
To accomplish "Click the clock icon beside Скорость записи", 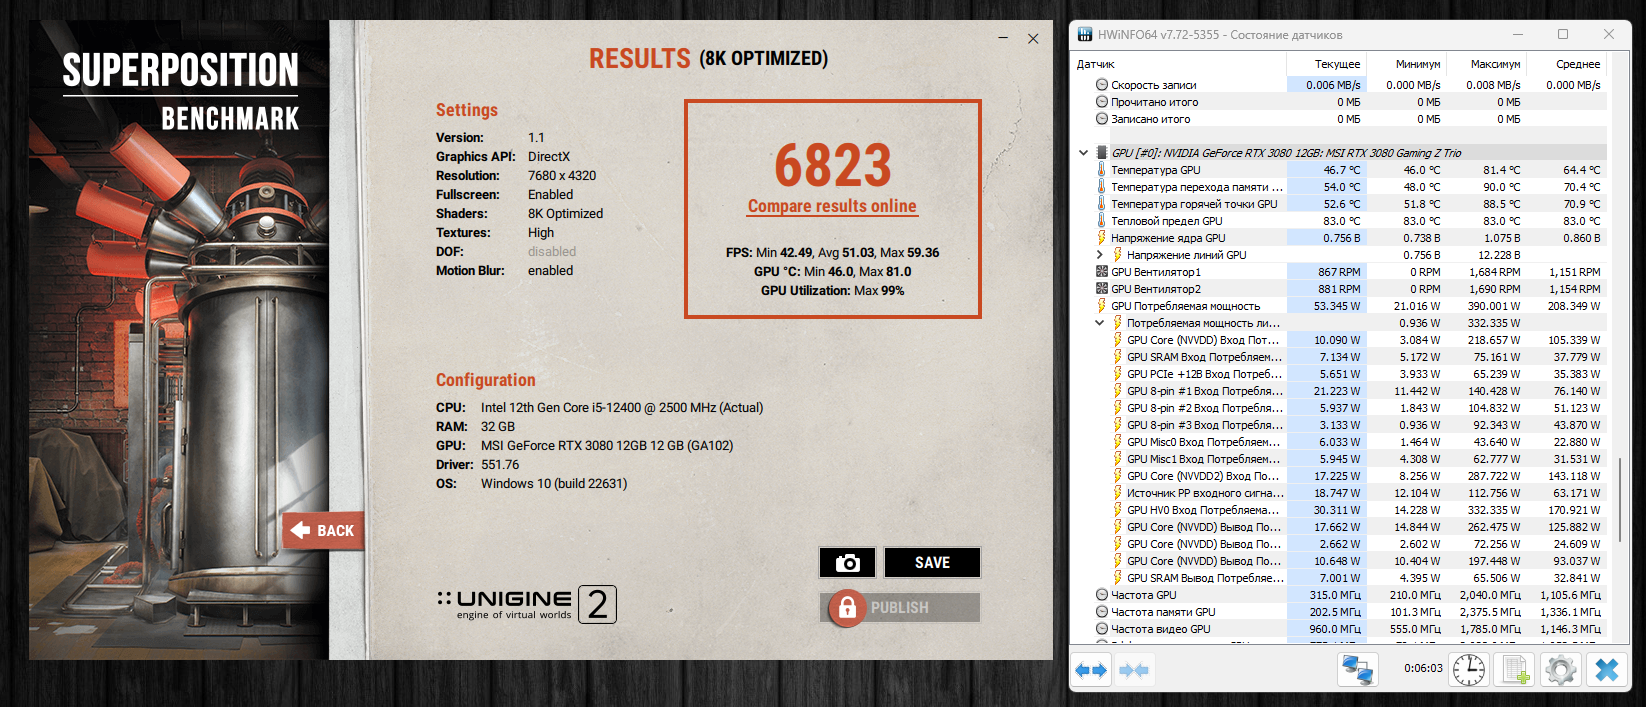I will click(x=1102, y=85).
